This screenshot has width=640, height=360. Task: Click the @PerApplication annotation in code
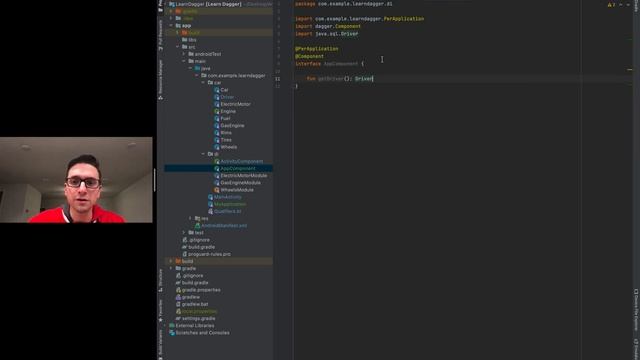coord(317,49)
